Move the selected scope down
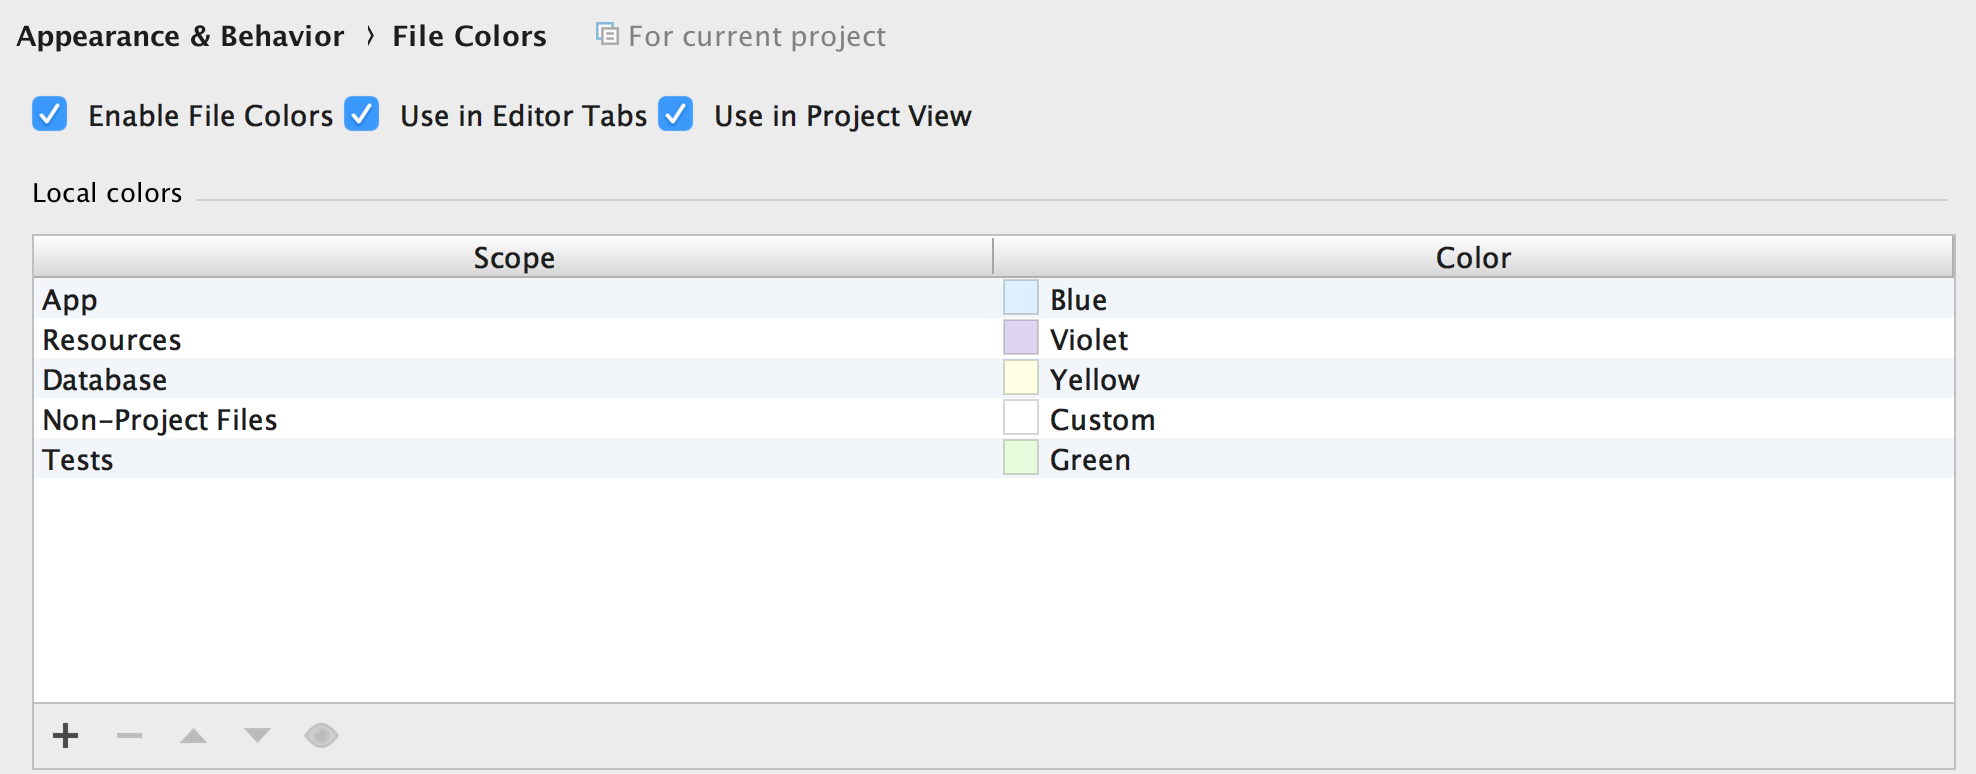 click(x=257, y=736)
